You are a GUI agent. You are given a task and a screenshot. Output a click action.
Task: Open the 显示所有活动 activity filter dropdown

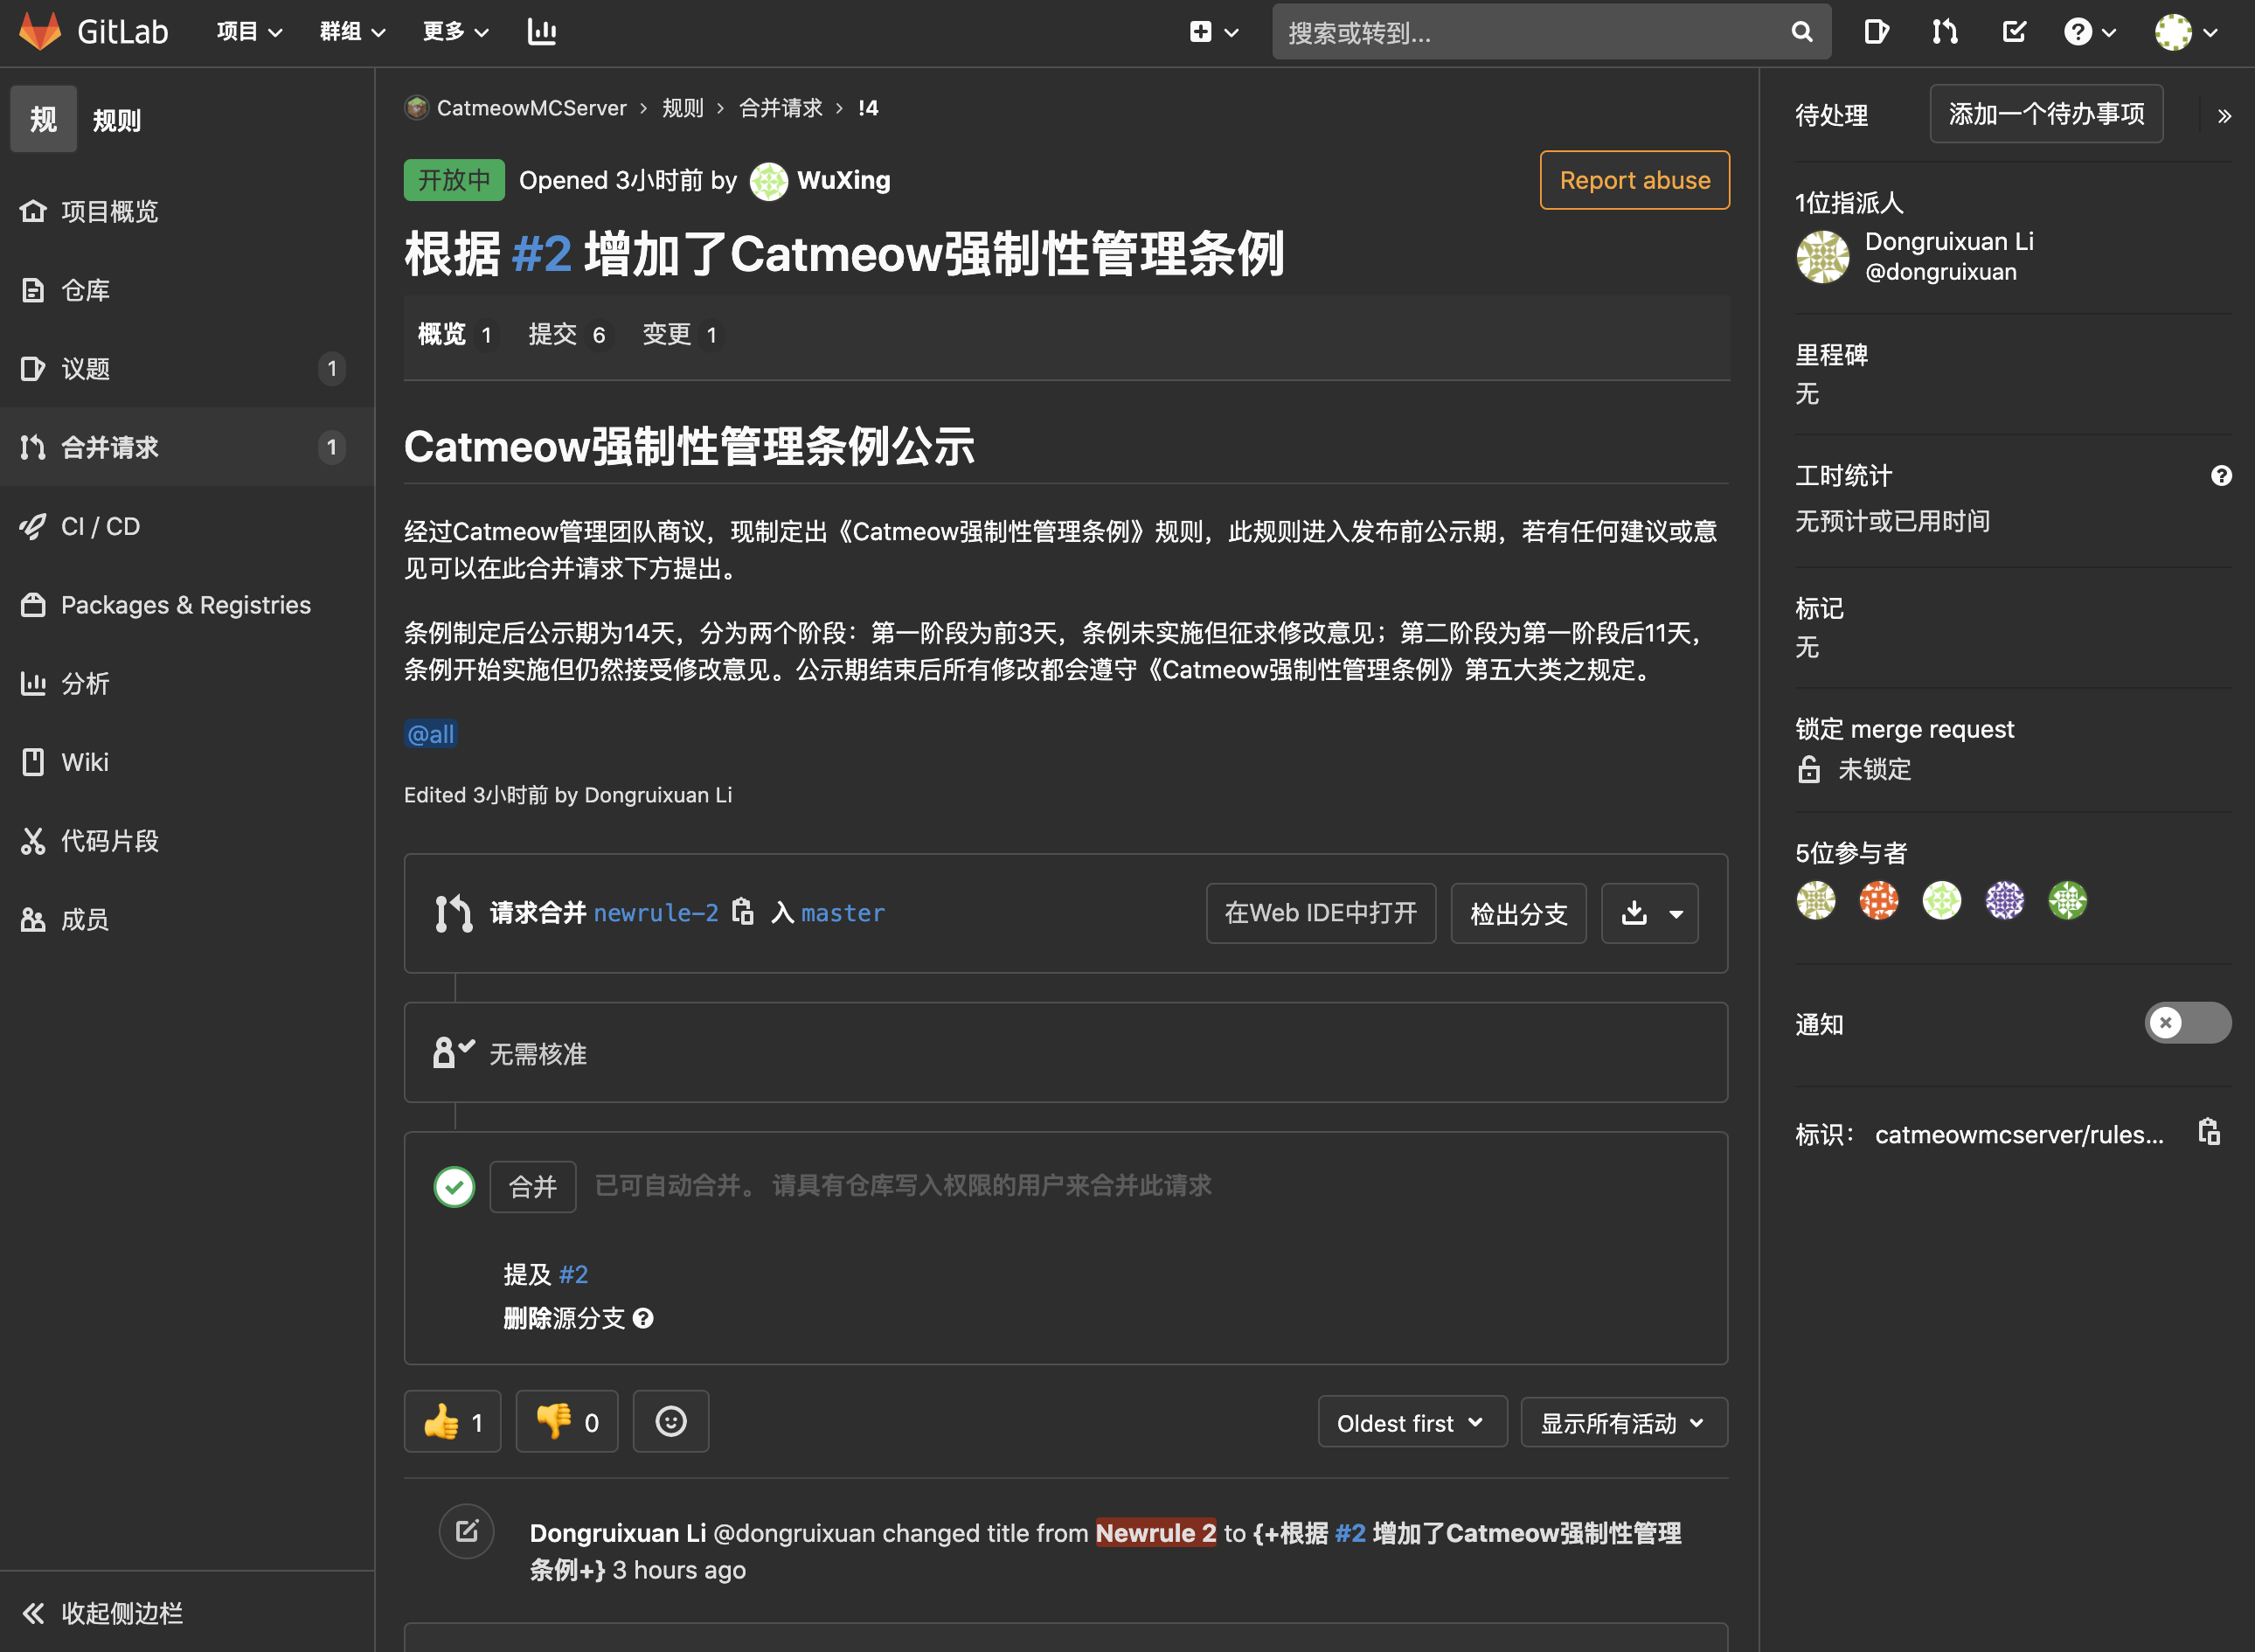click(1622, 1422)
